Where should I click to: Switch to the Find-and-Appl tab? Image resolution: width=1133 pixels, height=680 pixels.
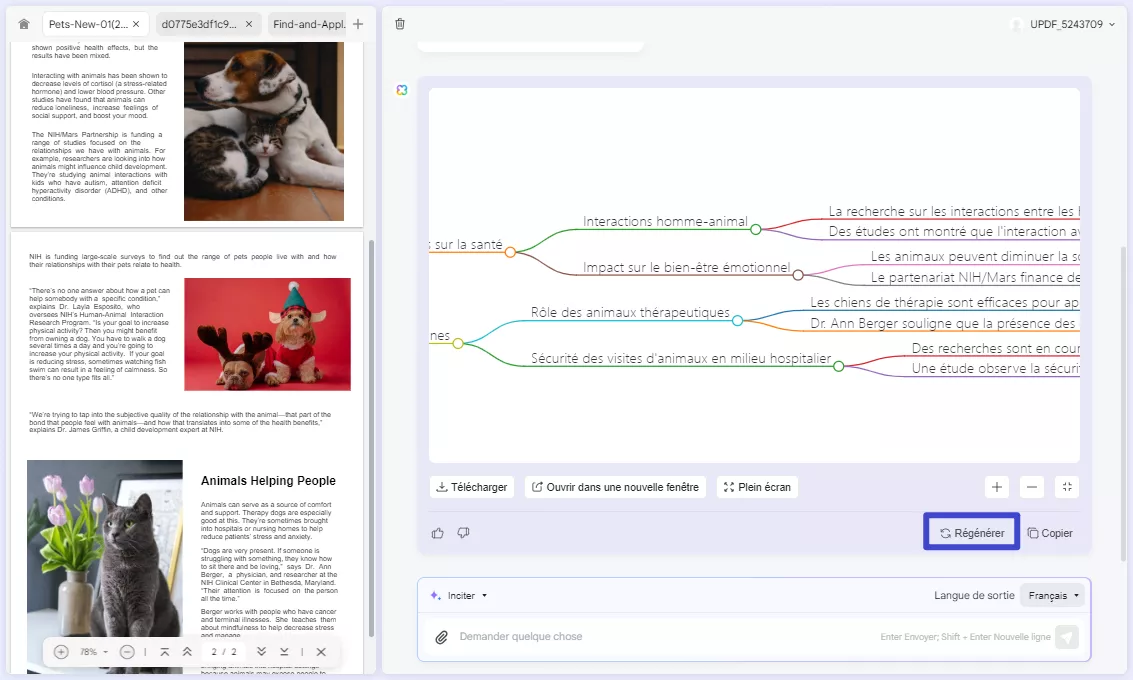[x=309, y=24]
